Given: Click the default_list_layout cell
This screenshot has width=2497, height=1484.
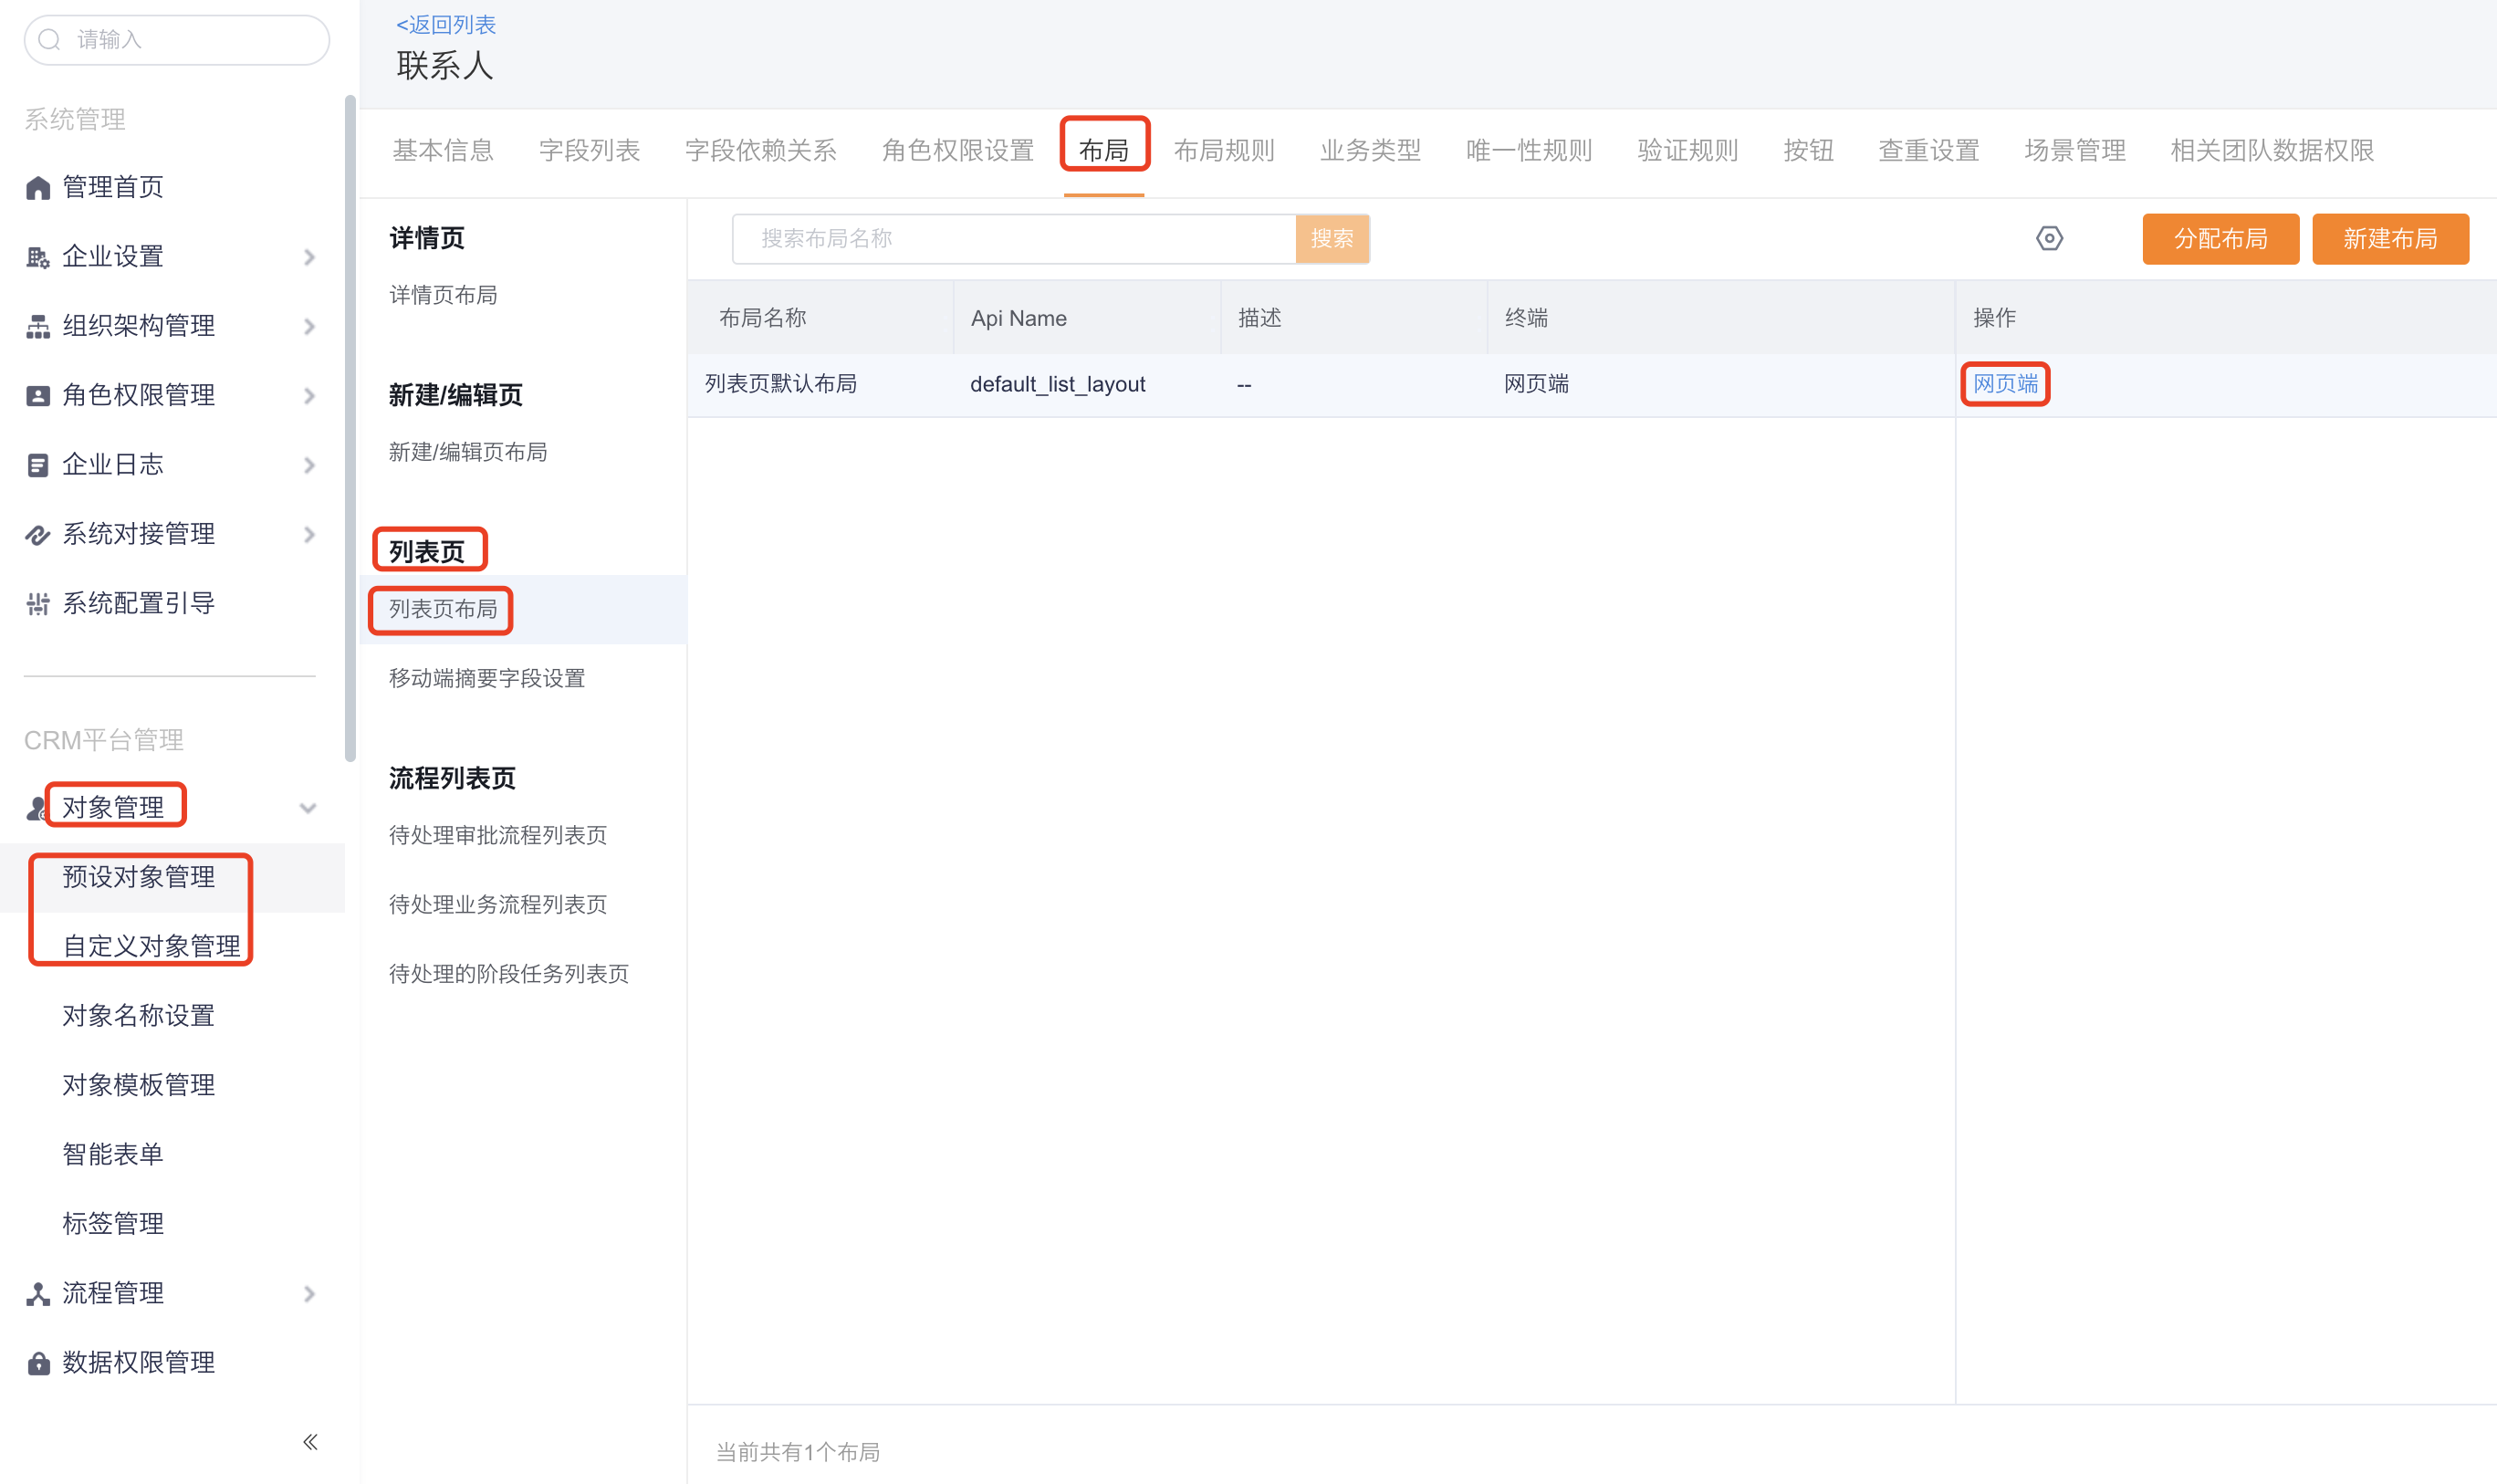Looking at the screenshot, I should [1058, 384].
